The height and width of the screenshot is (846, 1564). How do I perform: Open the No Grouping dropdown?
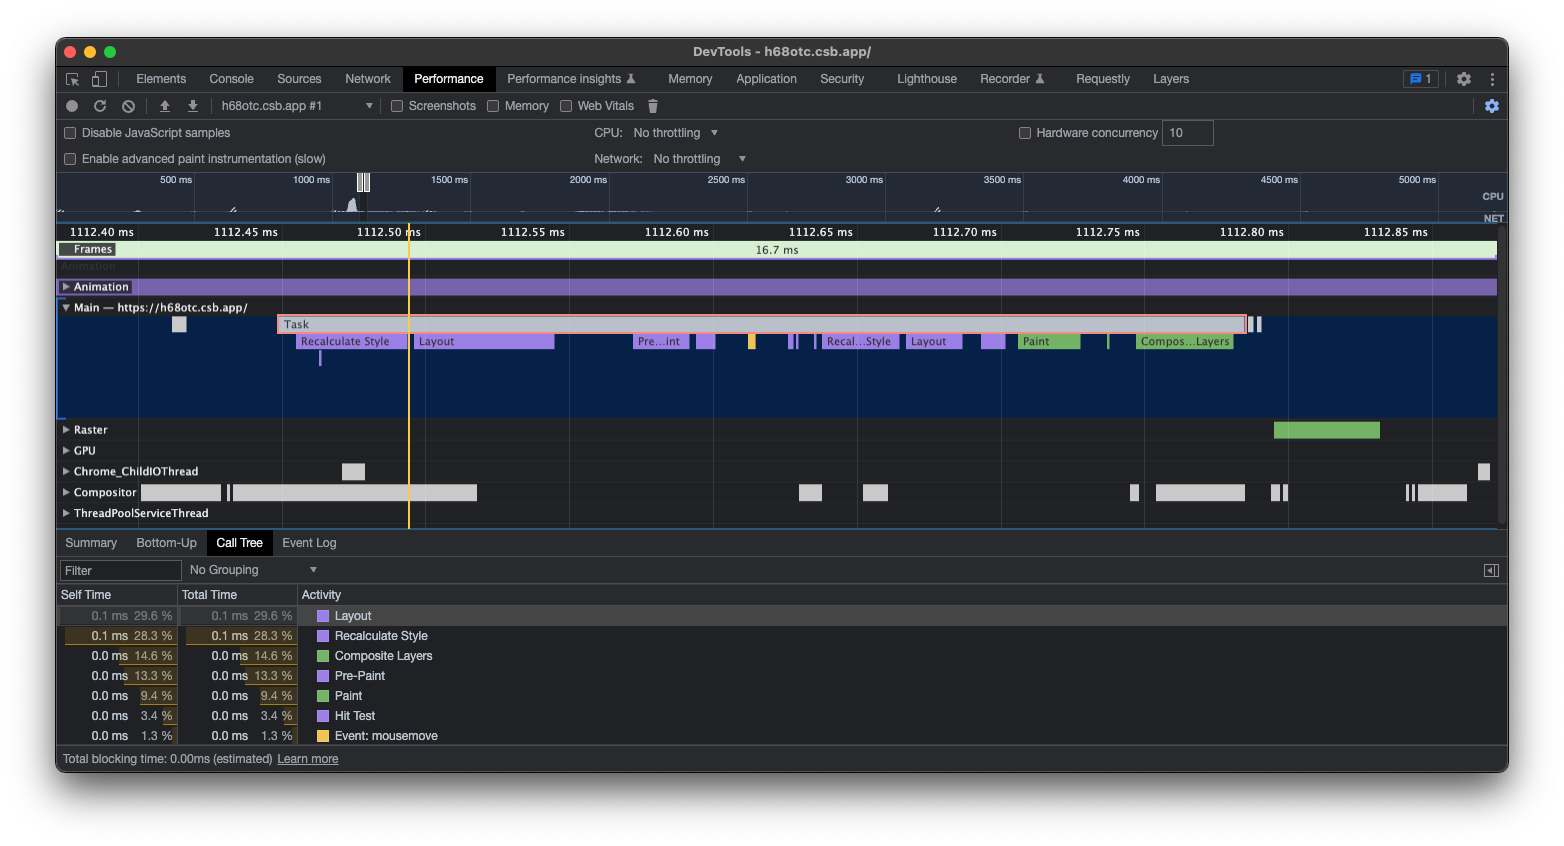[x=253, y=570]
